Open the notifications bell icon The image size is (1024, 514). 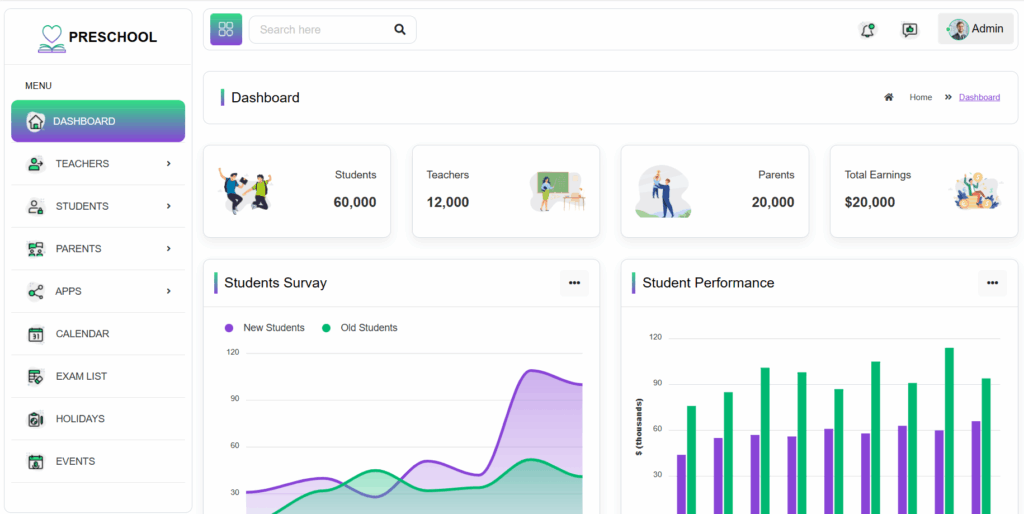pyautogui.click(x=867, y=30)
